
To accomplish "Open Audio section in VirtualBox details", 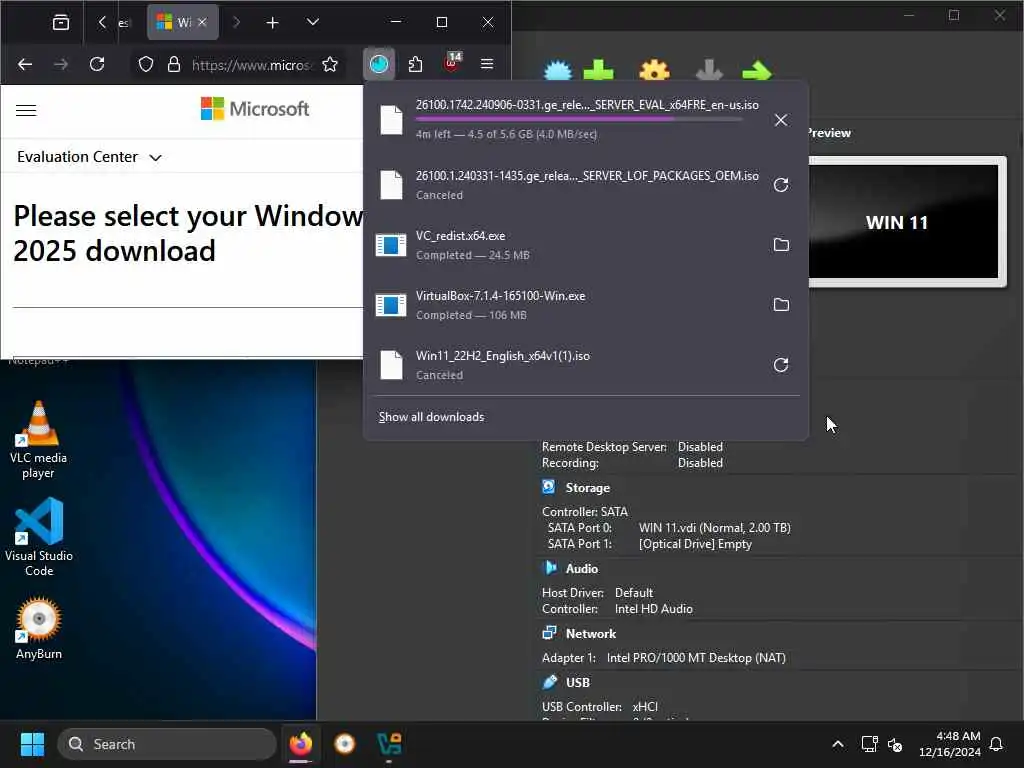I will coord(581,569).
